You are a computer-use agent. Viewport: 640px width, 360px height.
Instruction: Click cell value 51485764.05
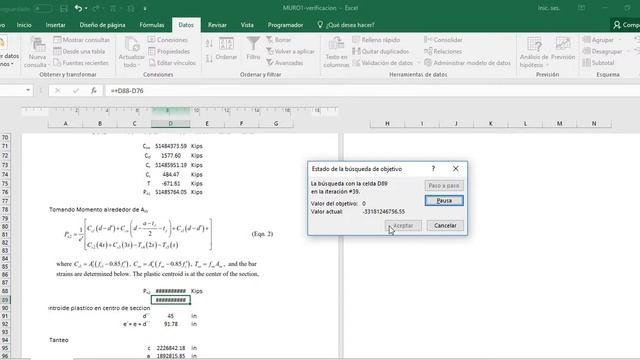[x=171, y=192]
